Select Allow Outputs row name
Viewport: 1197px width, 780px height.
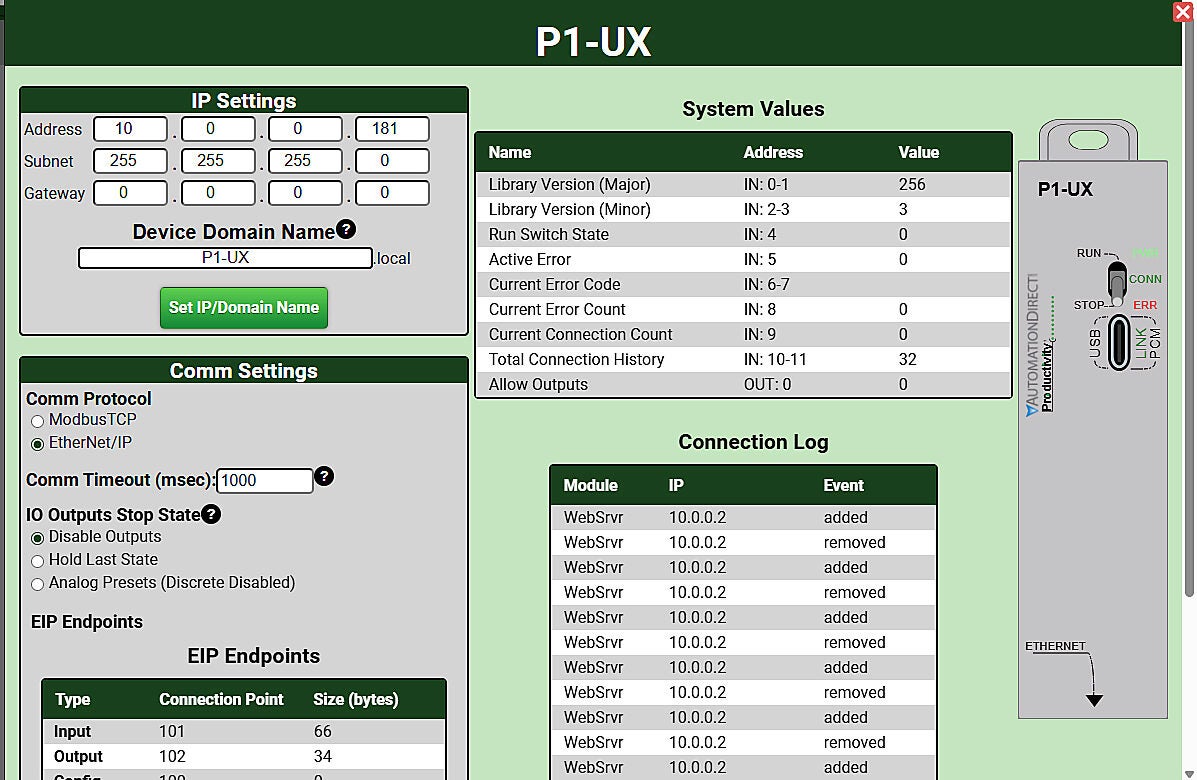pos(538,385)
